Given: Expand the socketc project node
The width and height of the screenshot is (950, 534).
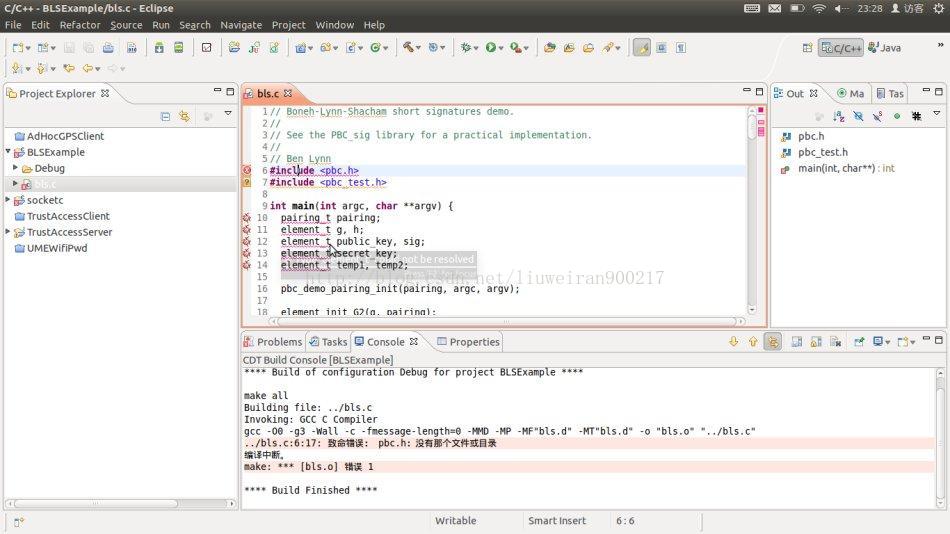Looking at the screenshot, I should [8, 199].
